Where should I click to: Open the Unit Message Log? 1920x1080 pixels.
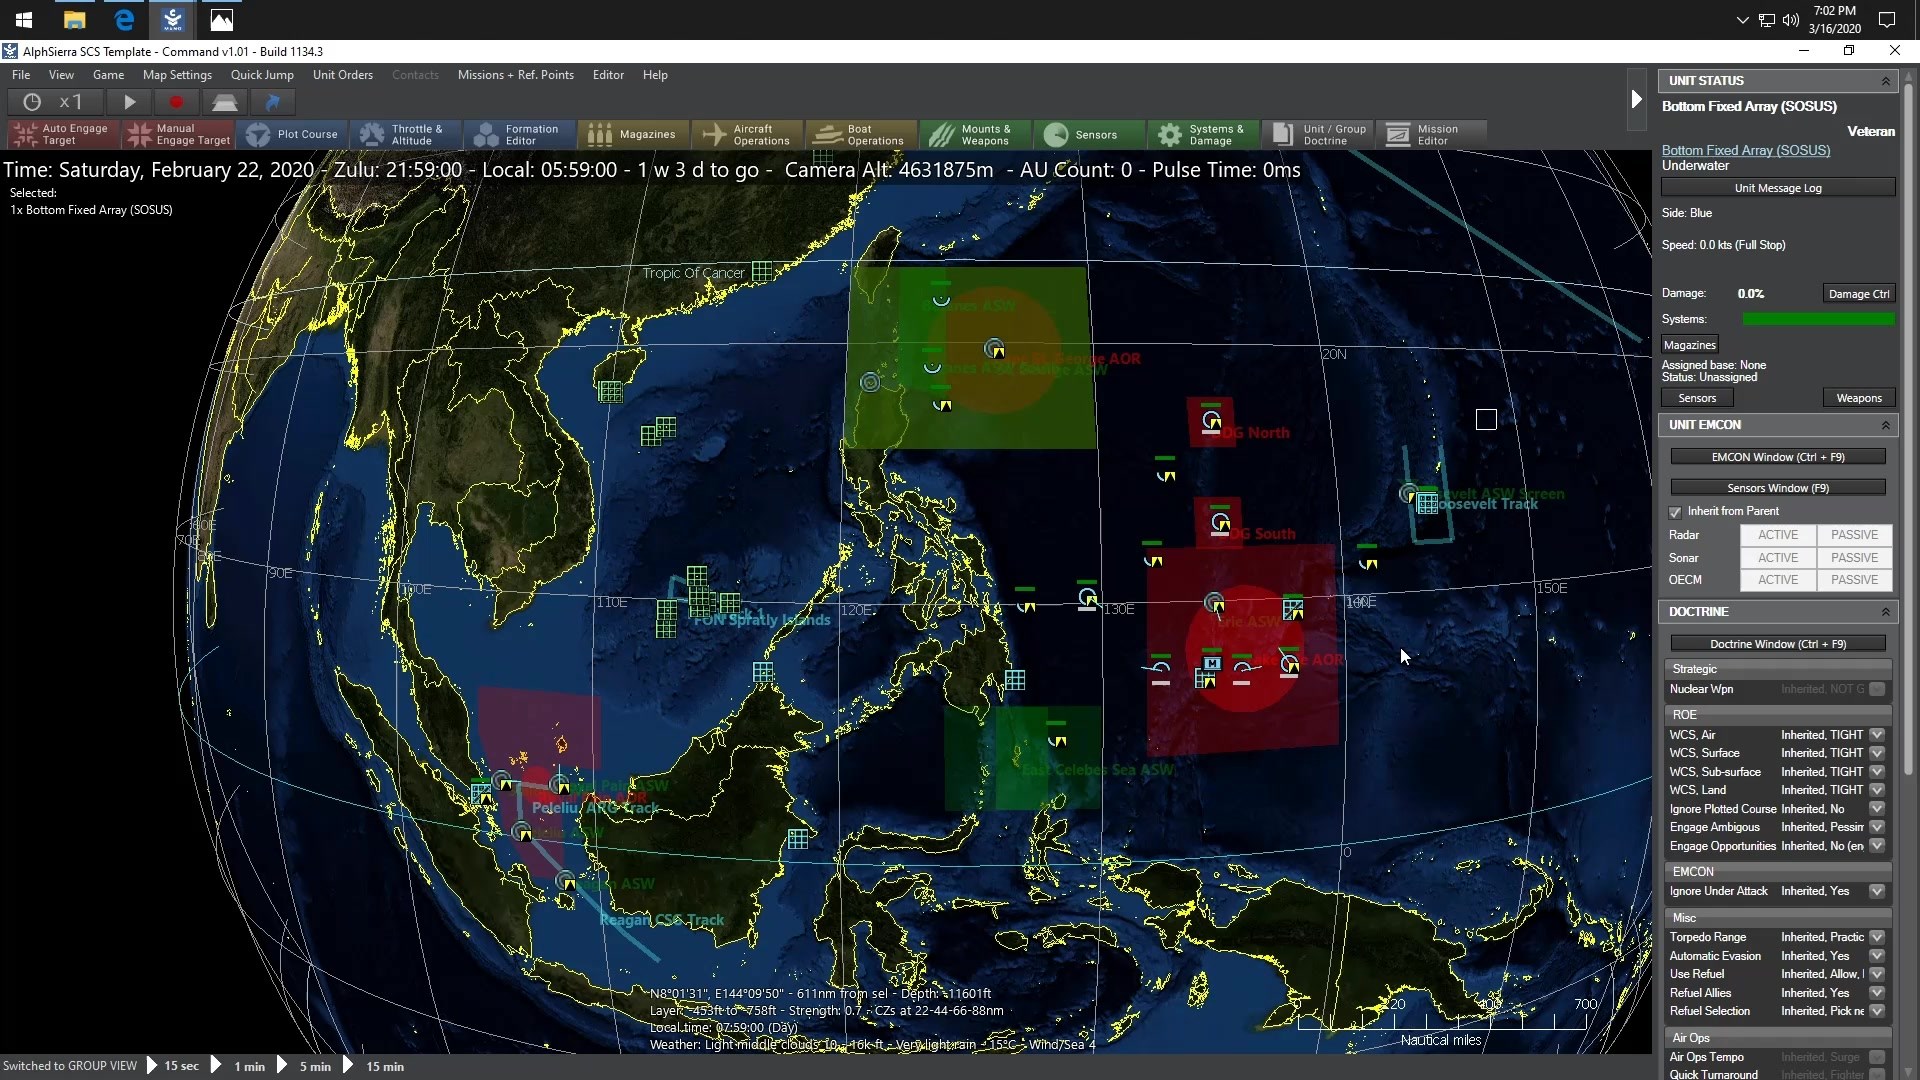coord(1778,188)
